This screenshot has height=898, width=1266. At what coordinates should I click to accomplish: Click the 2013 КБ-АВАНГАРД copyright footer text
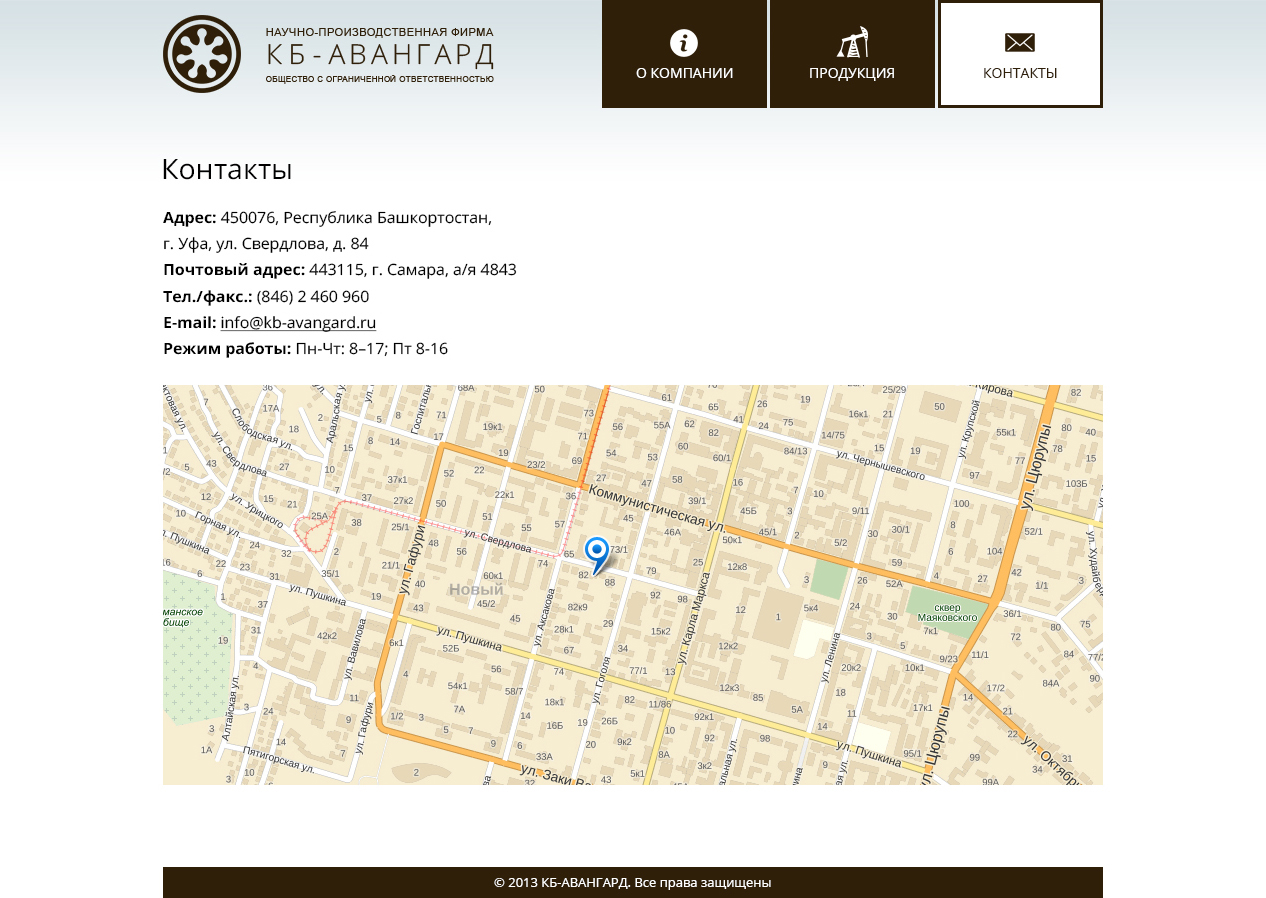[632, 882]
